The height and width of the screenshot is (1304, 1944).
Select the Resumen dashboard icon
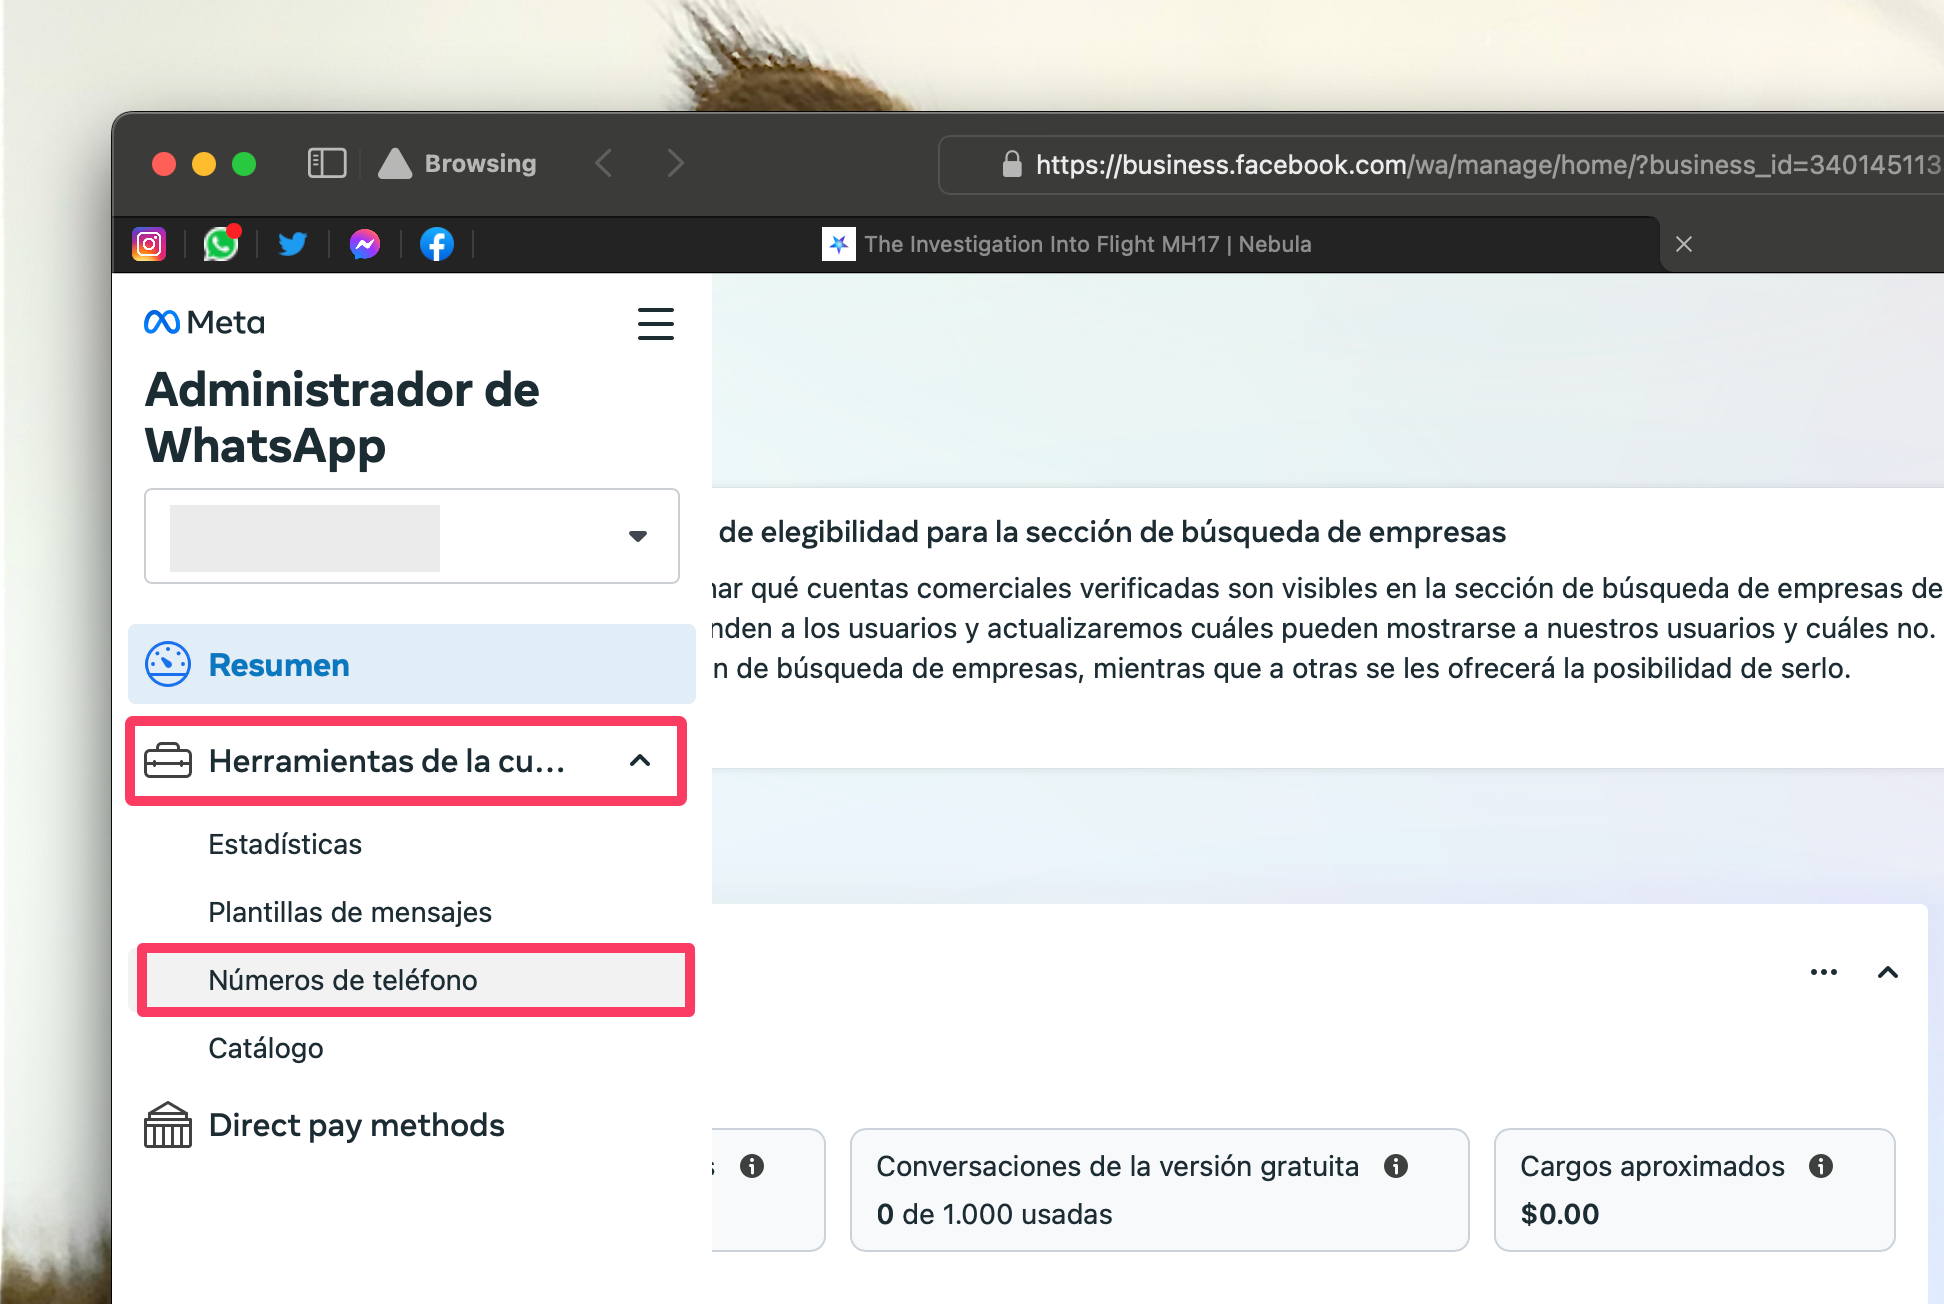point(168,664)
